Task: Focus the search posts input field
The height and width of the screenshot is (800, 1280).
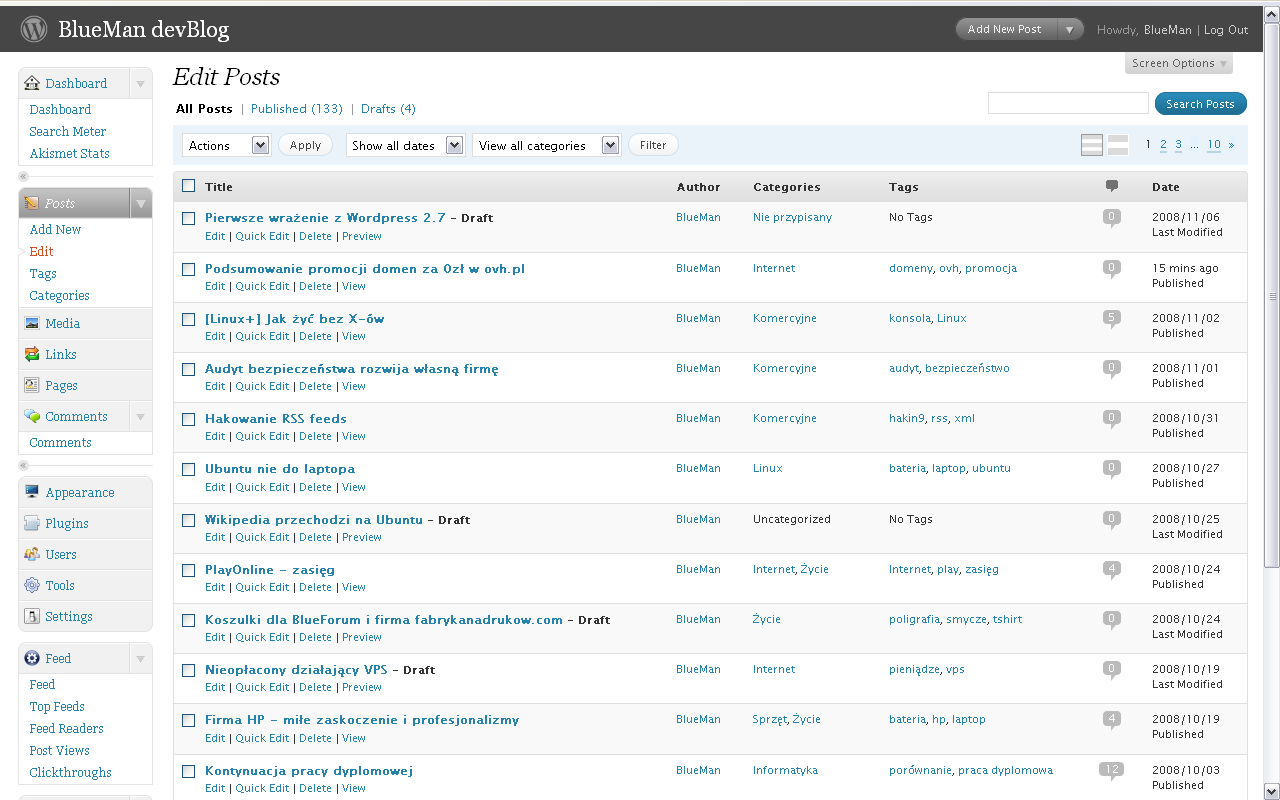Action: coord(1068,103)
